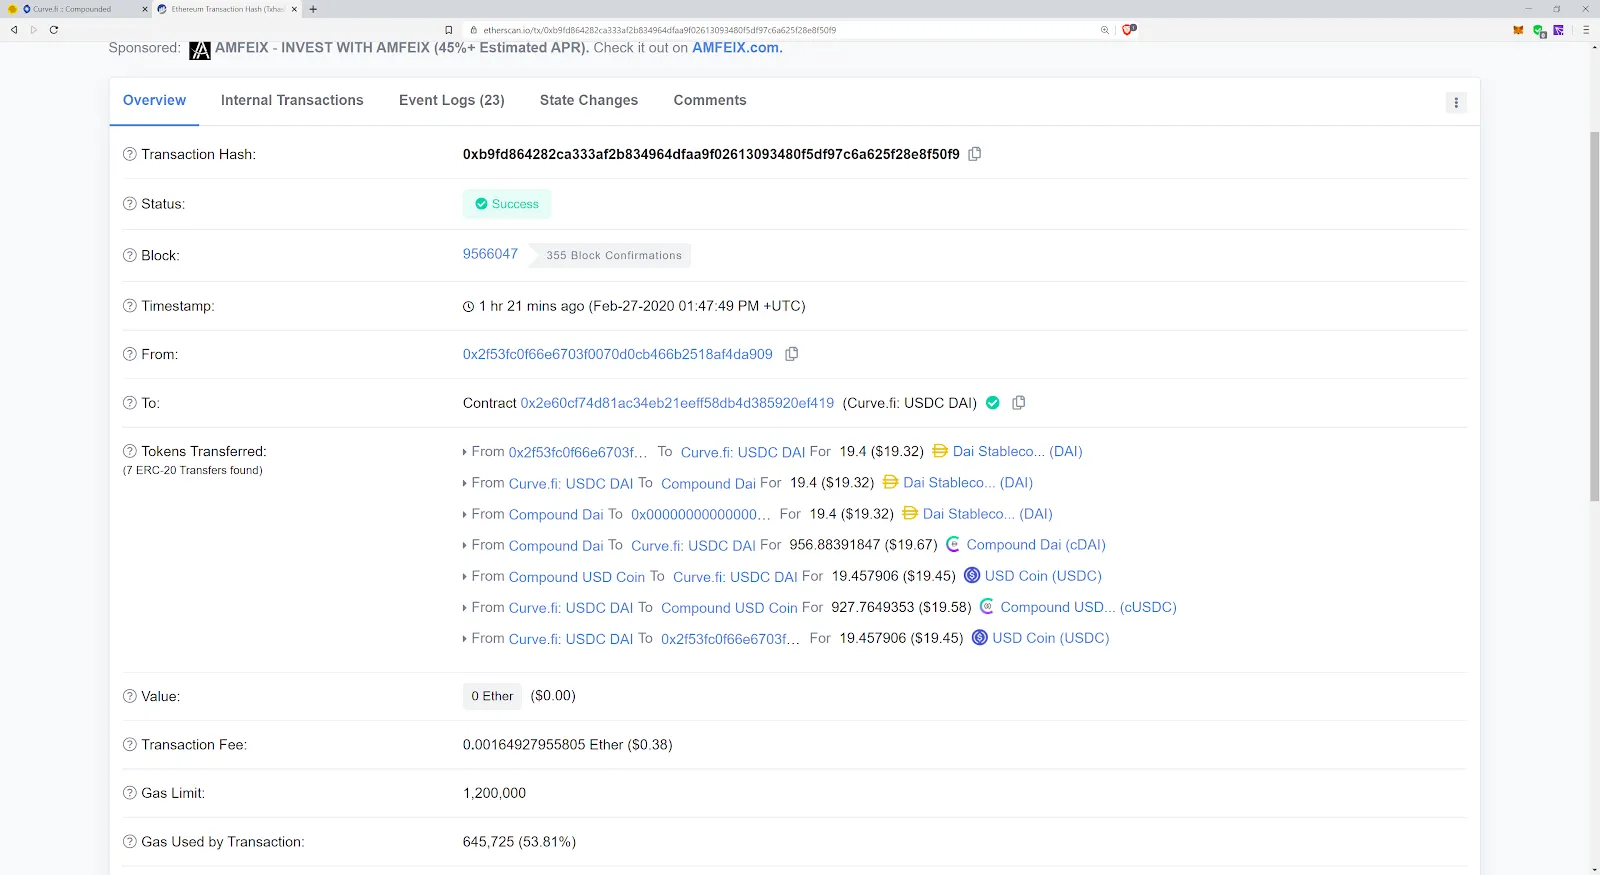1600x875 pixels.
Task: Open block number 9566047
Action: pos(490,254)
